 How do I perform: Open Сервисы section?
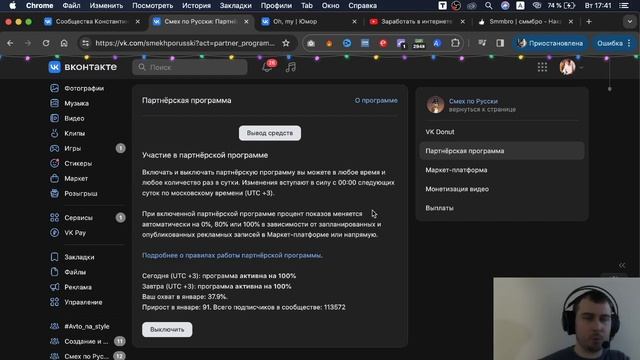point(78,218)
